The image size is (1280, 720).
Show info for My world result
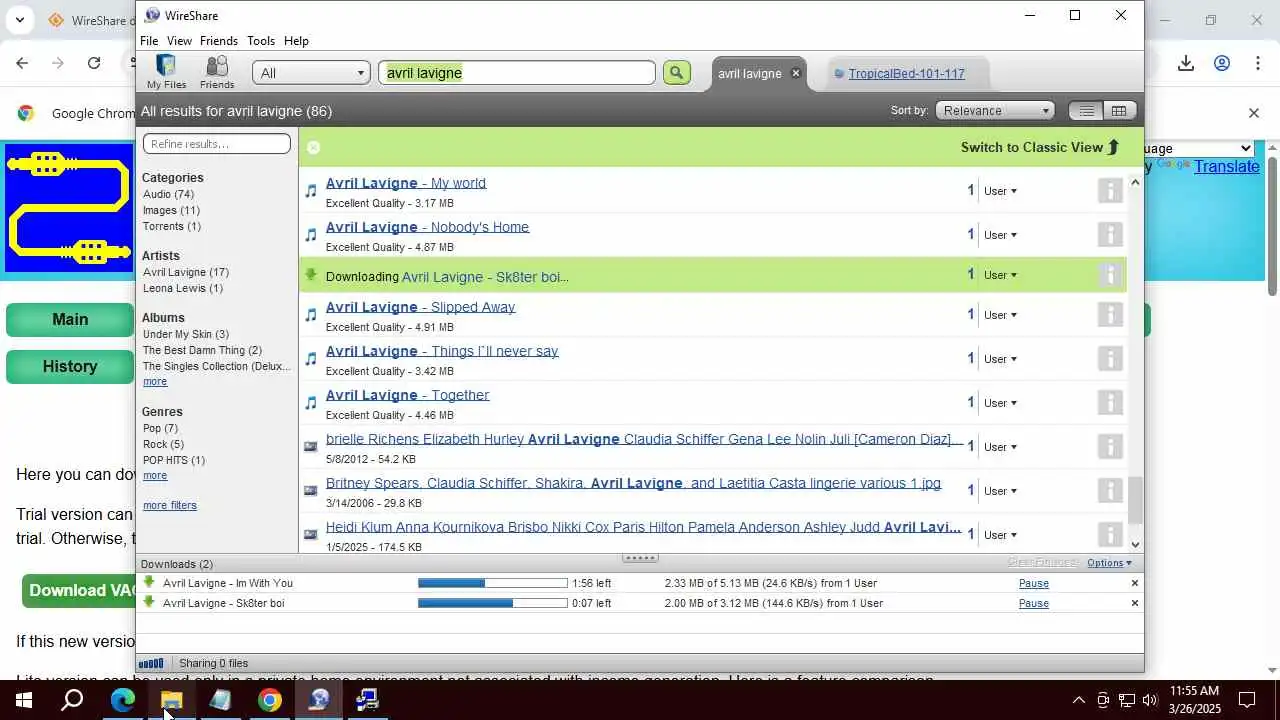[1110, 191]
